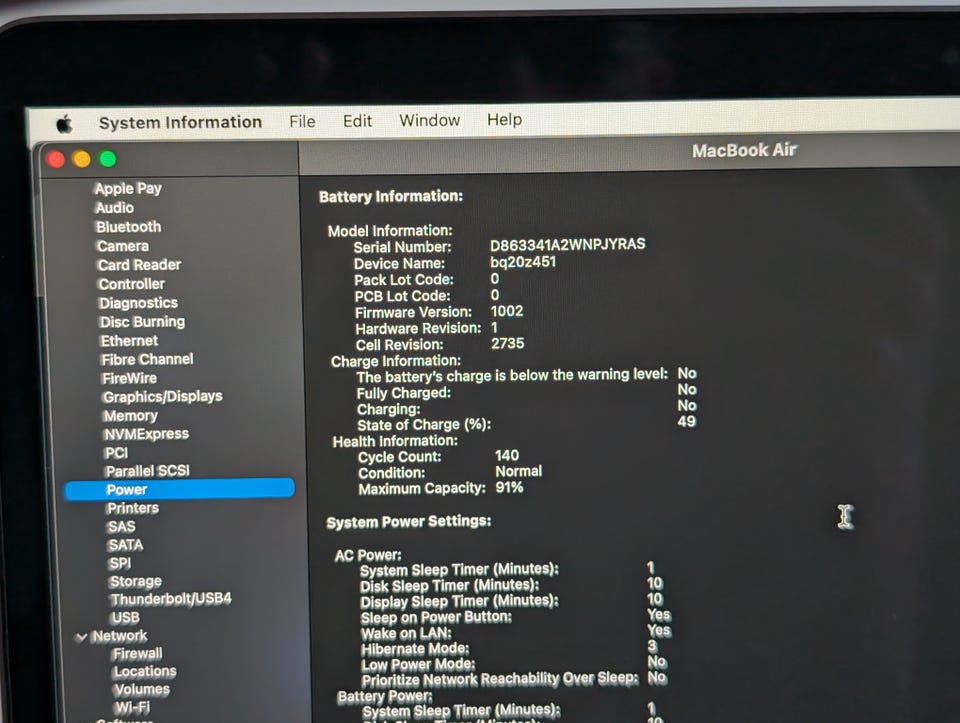Click firmware version value 1002
The width and height of the screenshot is (960, 723).
tap(507, 311)
